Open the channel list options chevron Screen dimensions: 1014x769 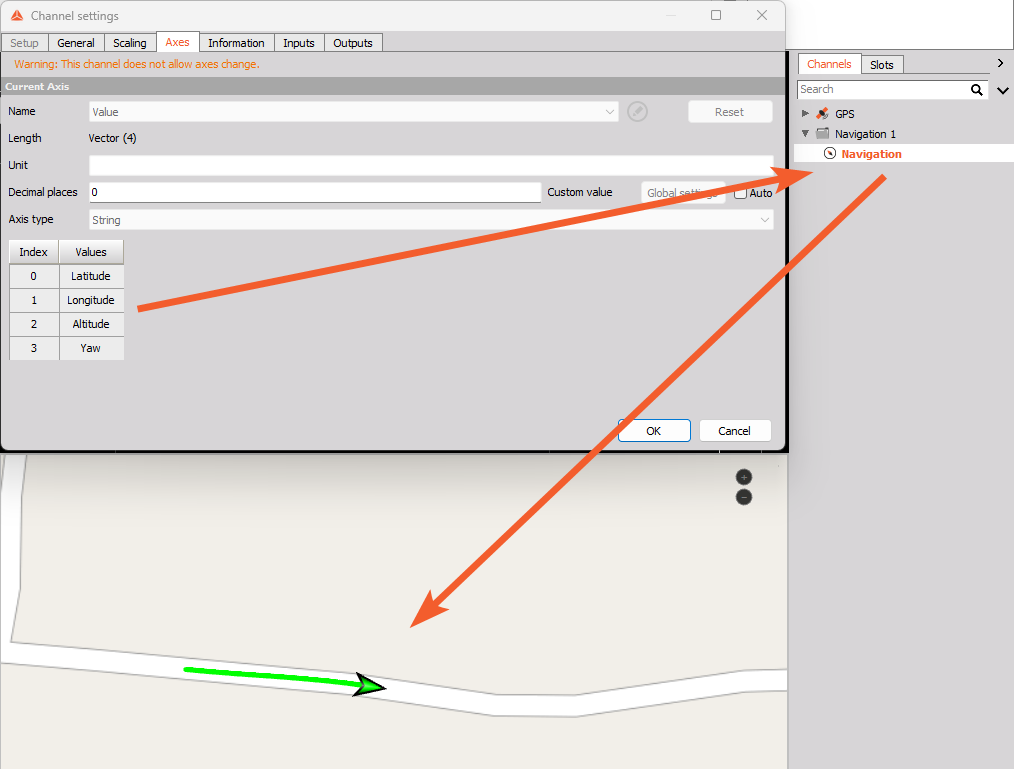(x=1002, y=91)
